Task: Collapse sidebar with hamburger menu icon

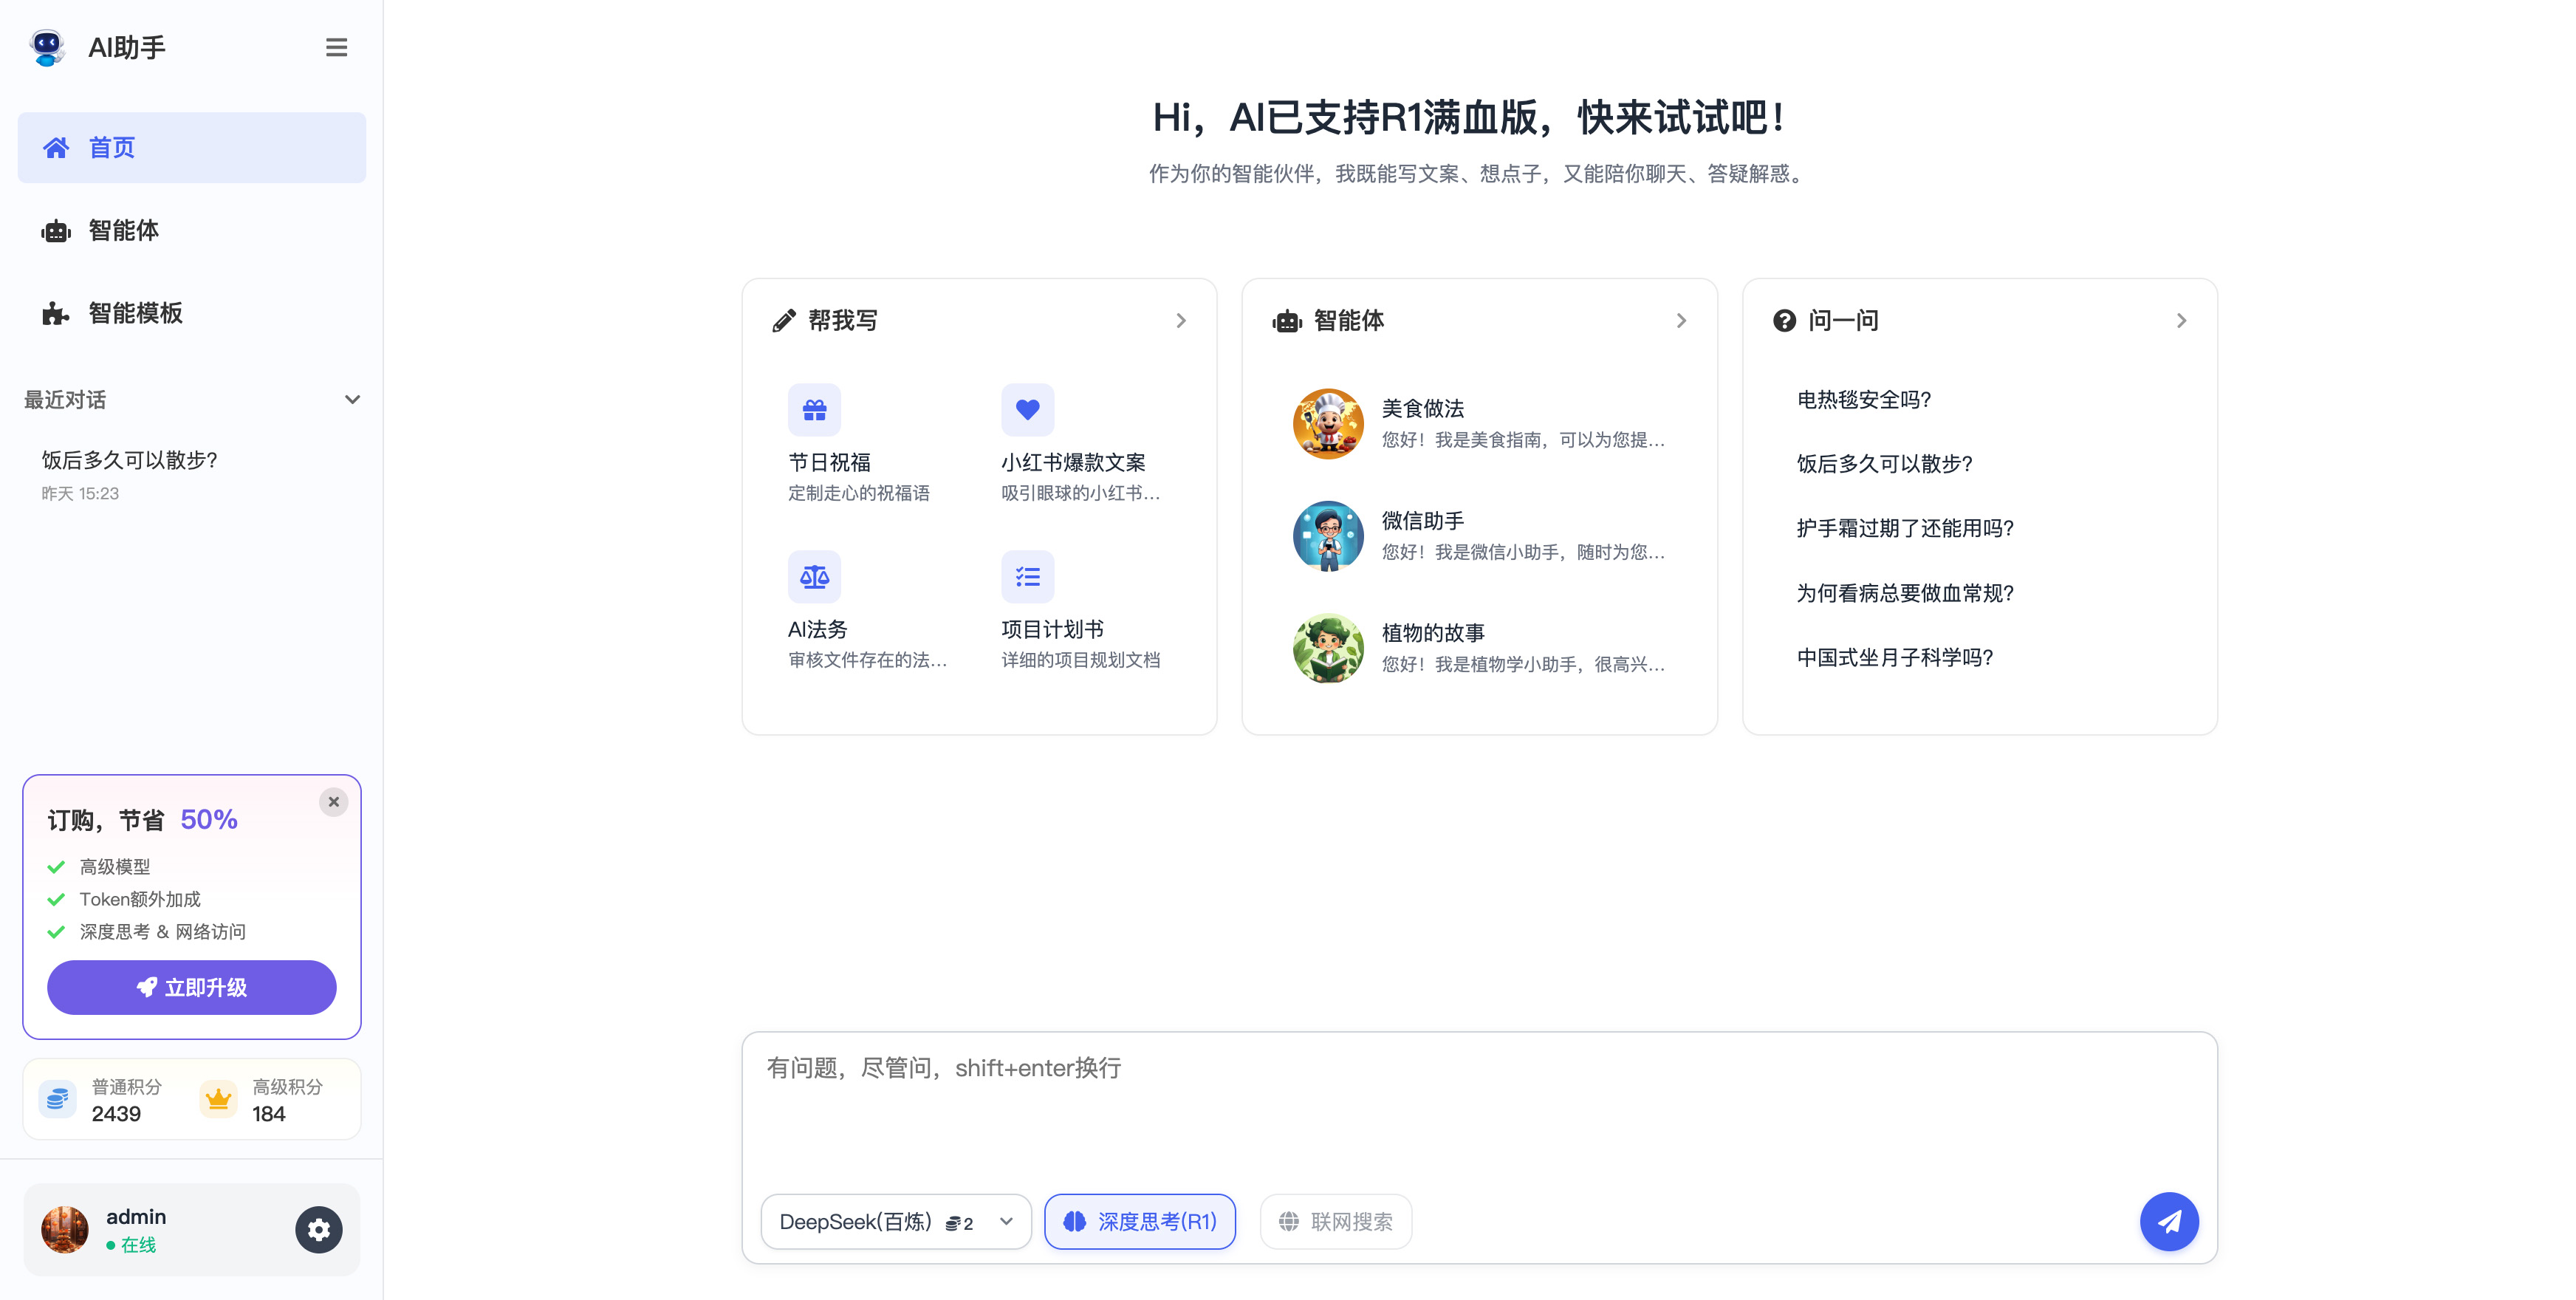Action: [336, 47]
